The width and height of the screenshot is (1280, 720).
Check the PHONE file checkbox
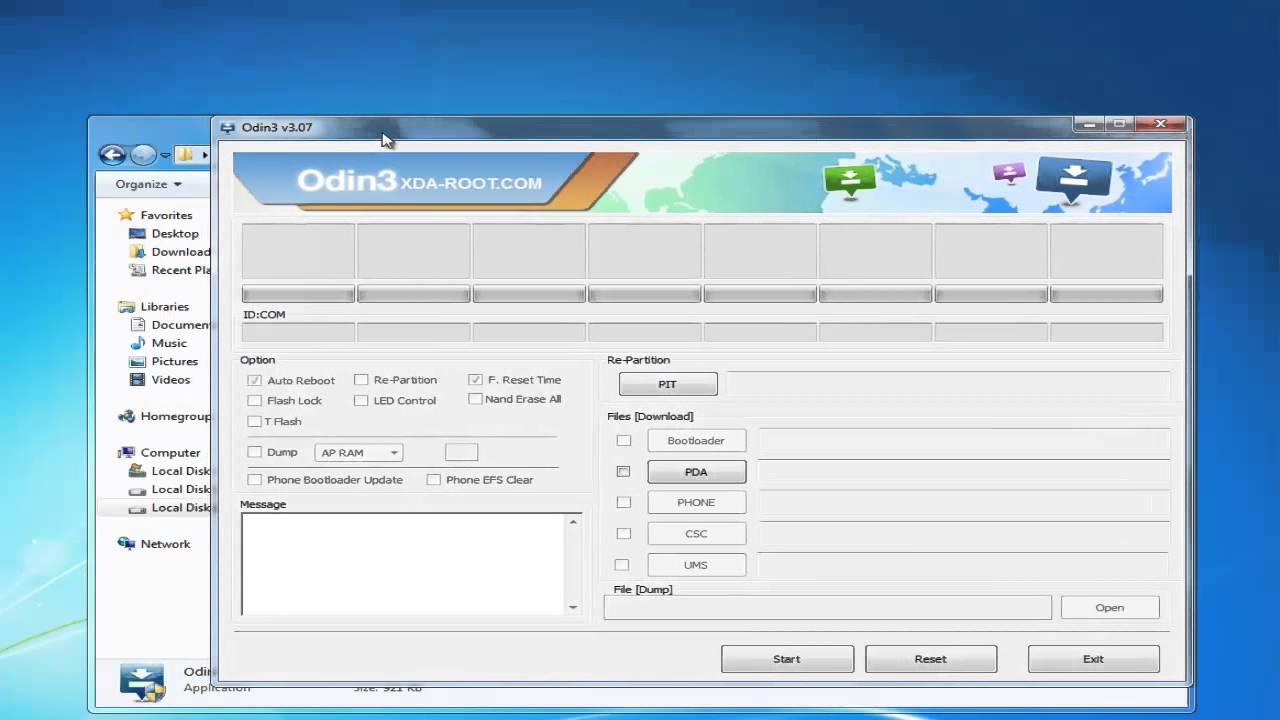624,502
